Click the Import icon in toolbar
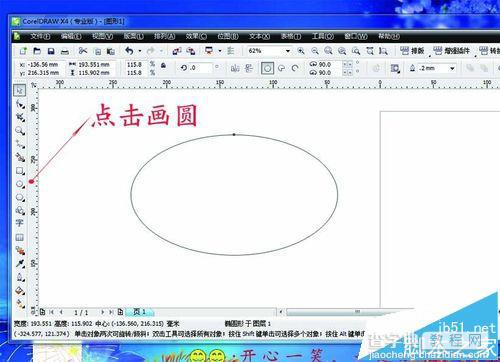Screen dimensions: 500x362 click(x=177, y=51)
